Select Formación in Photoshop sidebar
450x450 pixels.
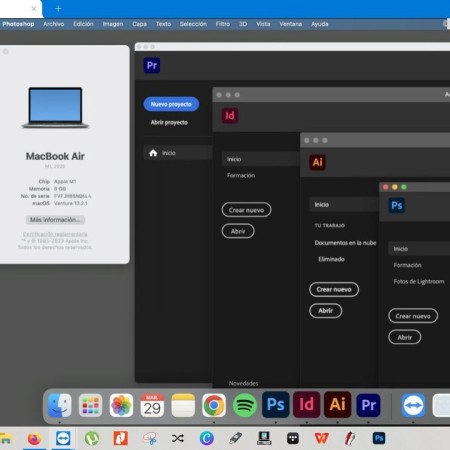[x=407, y=265]
